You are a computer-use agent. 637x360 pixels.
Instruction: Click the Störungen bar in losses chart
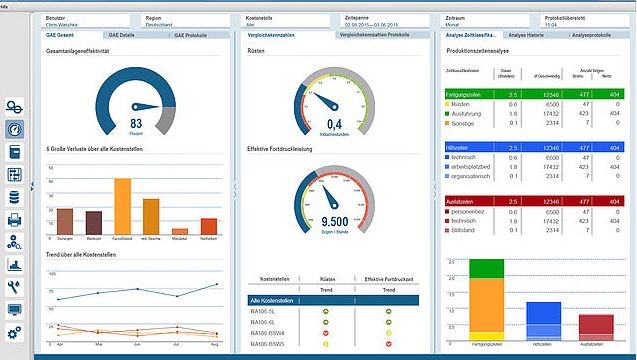coord(65,221)
